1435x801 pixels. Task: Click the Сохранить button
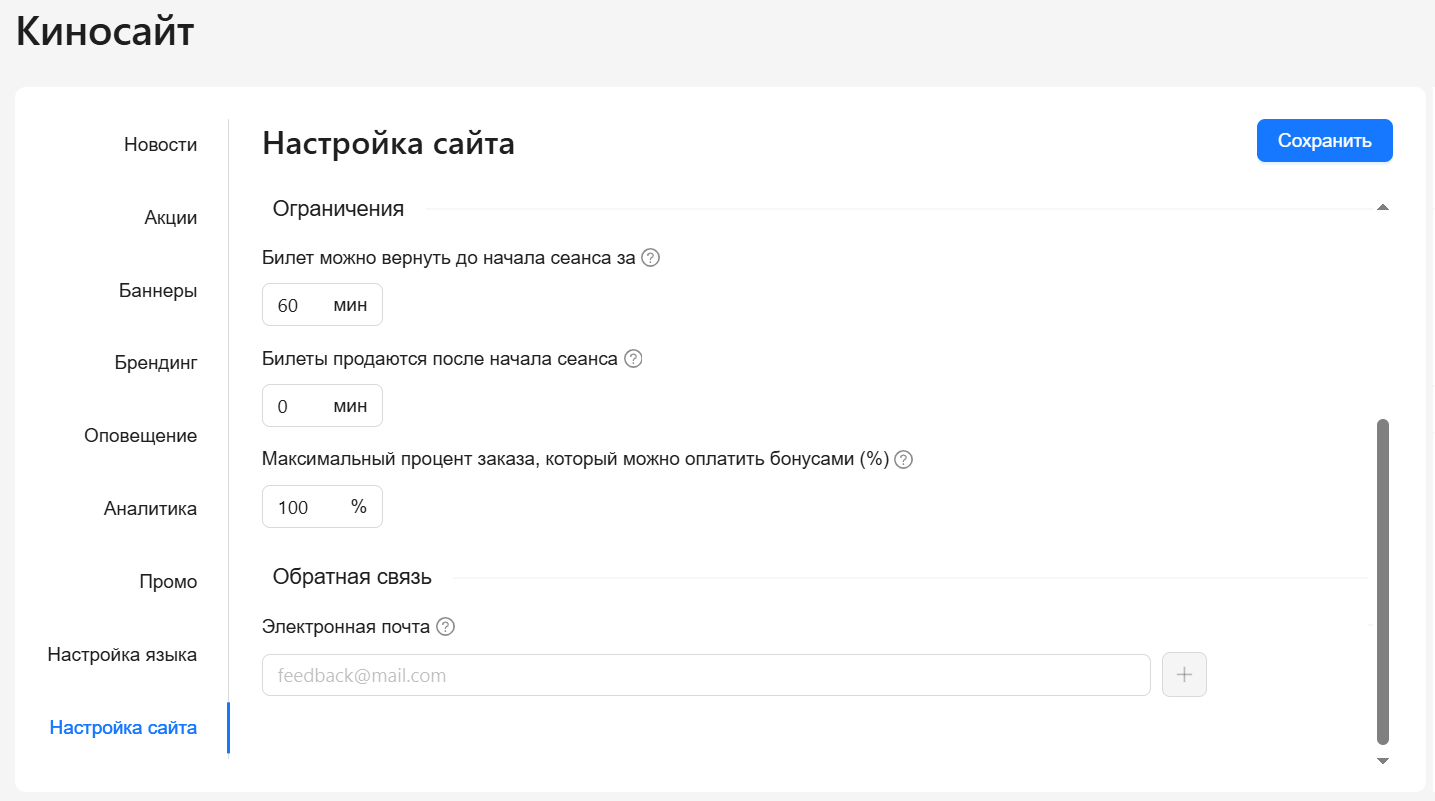click(x=1324, y=141)
